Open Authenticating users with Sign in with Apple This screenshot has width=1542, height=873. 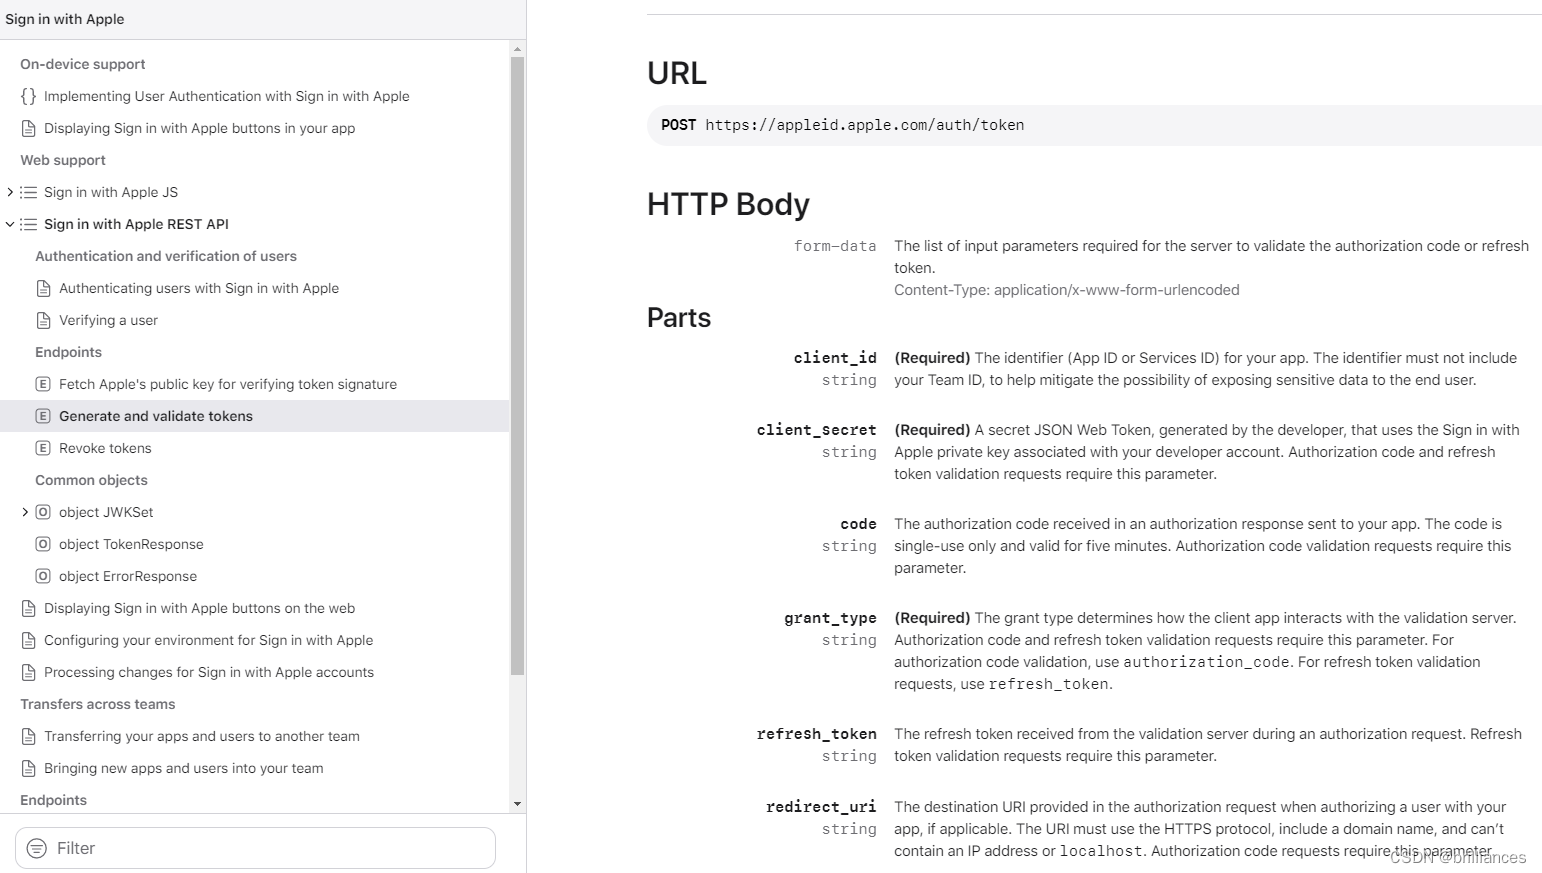pos(199,288)
